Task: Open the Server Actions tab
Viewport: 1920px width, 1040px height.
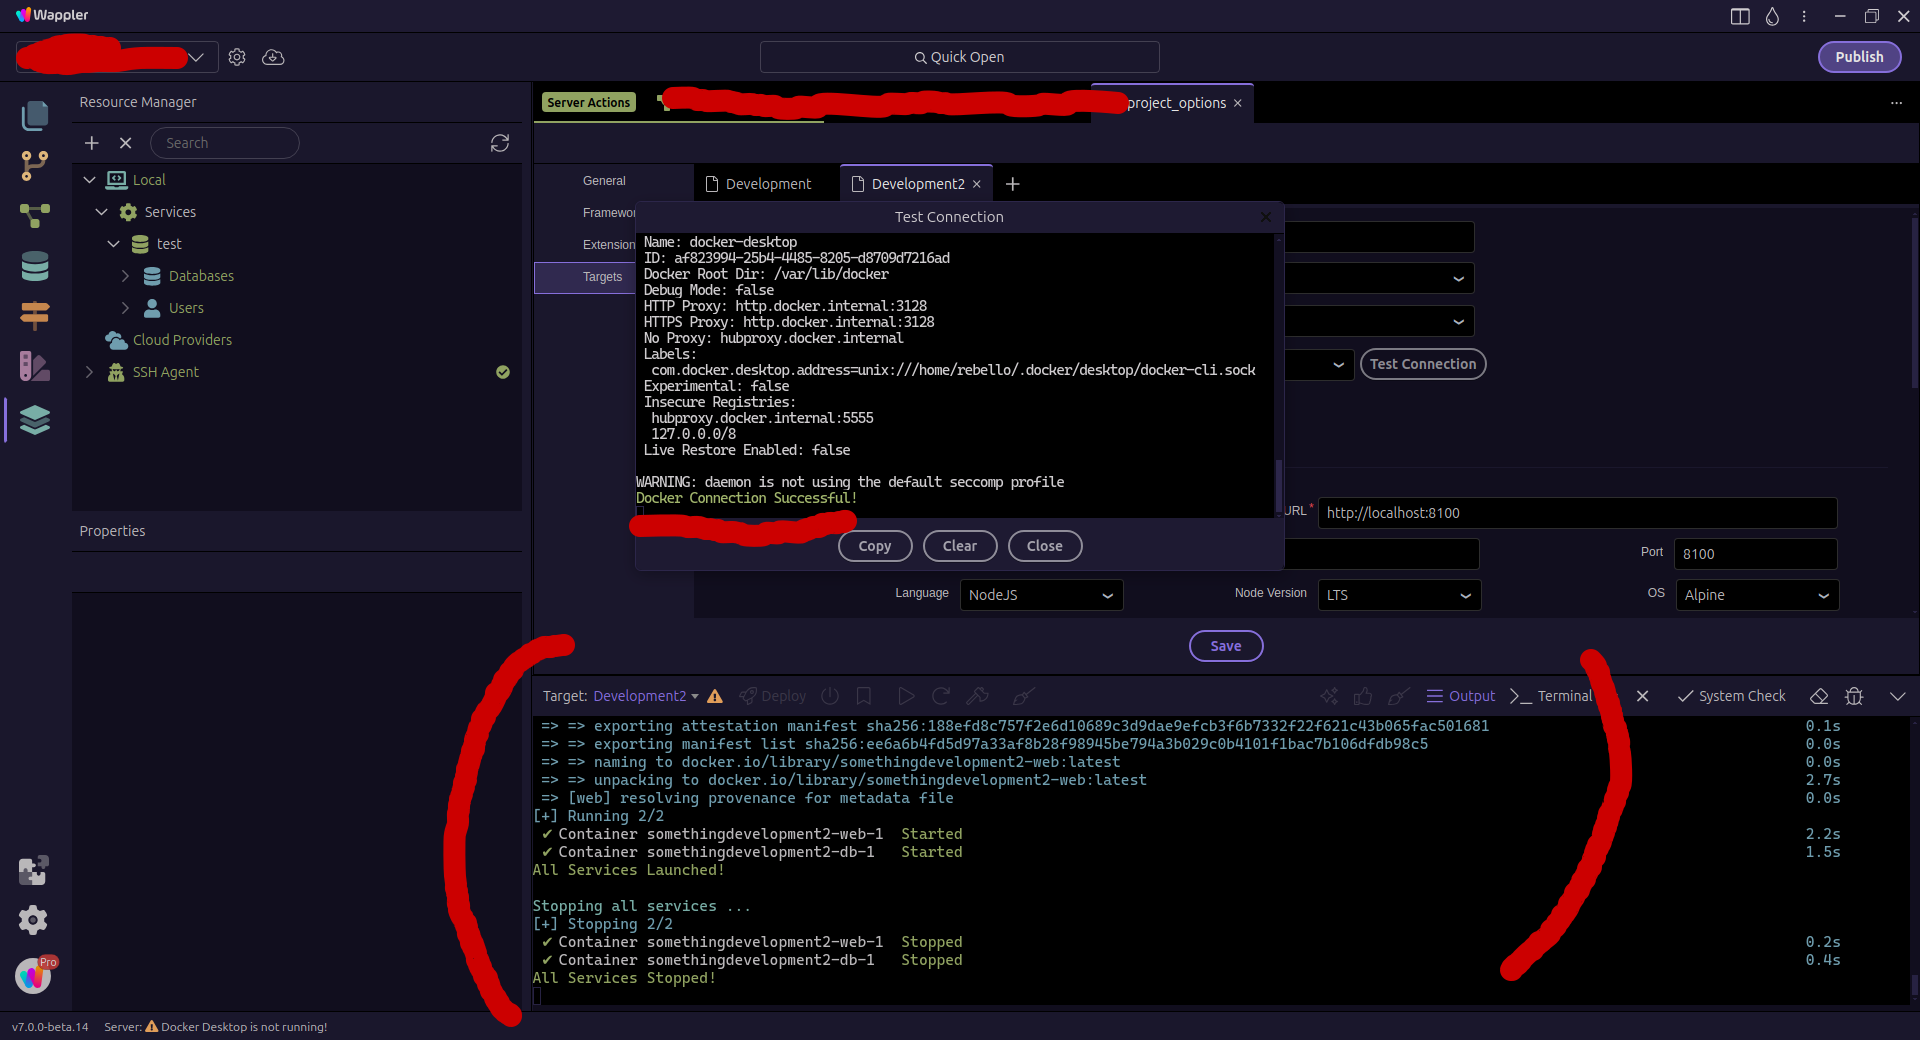Action: pos(588,102)
